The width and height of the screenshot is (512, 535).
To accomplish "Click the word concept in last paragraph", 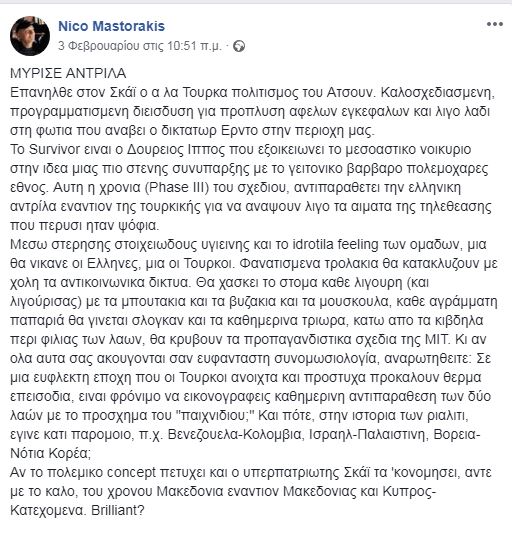I will [131, 473].
